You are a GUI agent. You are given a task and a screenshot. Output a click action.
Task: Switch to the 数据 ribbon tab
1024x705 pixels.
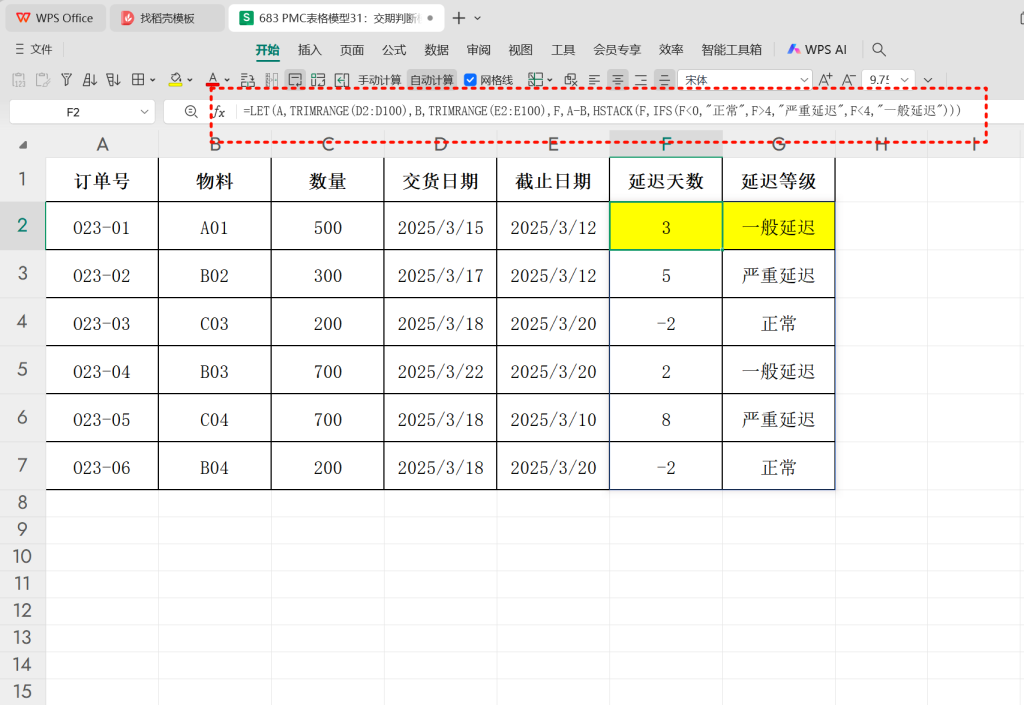[436, 50]
